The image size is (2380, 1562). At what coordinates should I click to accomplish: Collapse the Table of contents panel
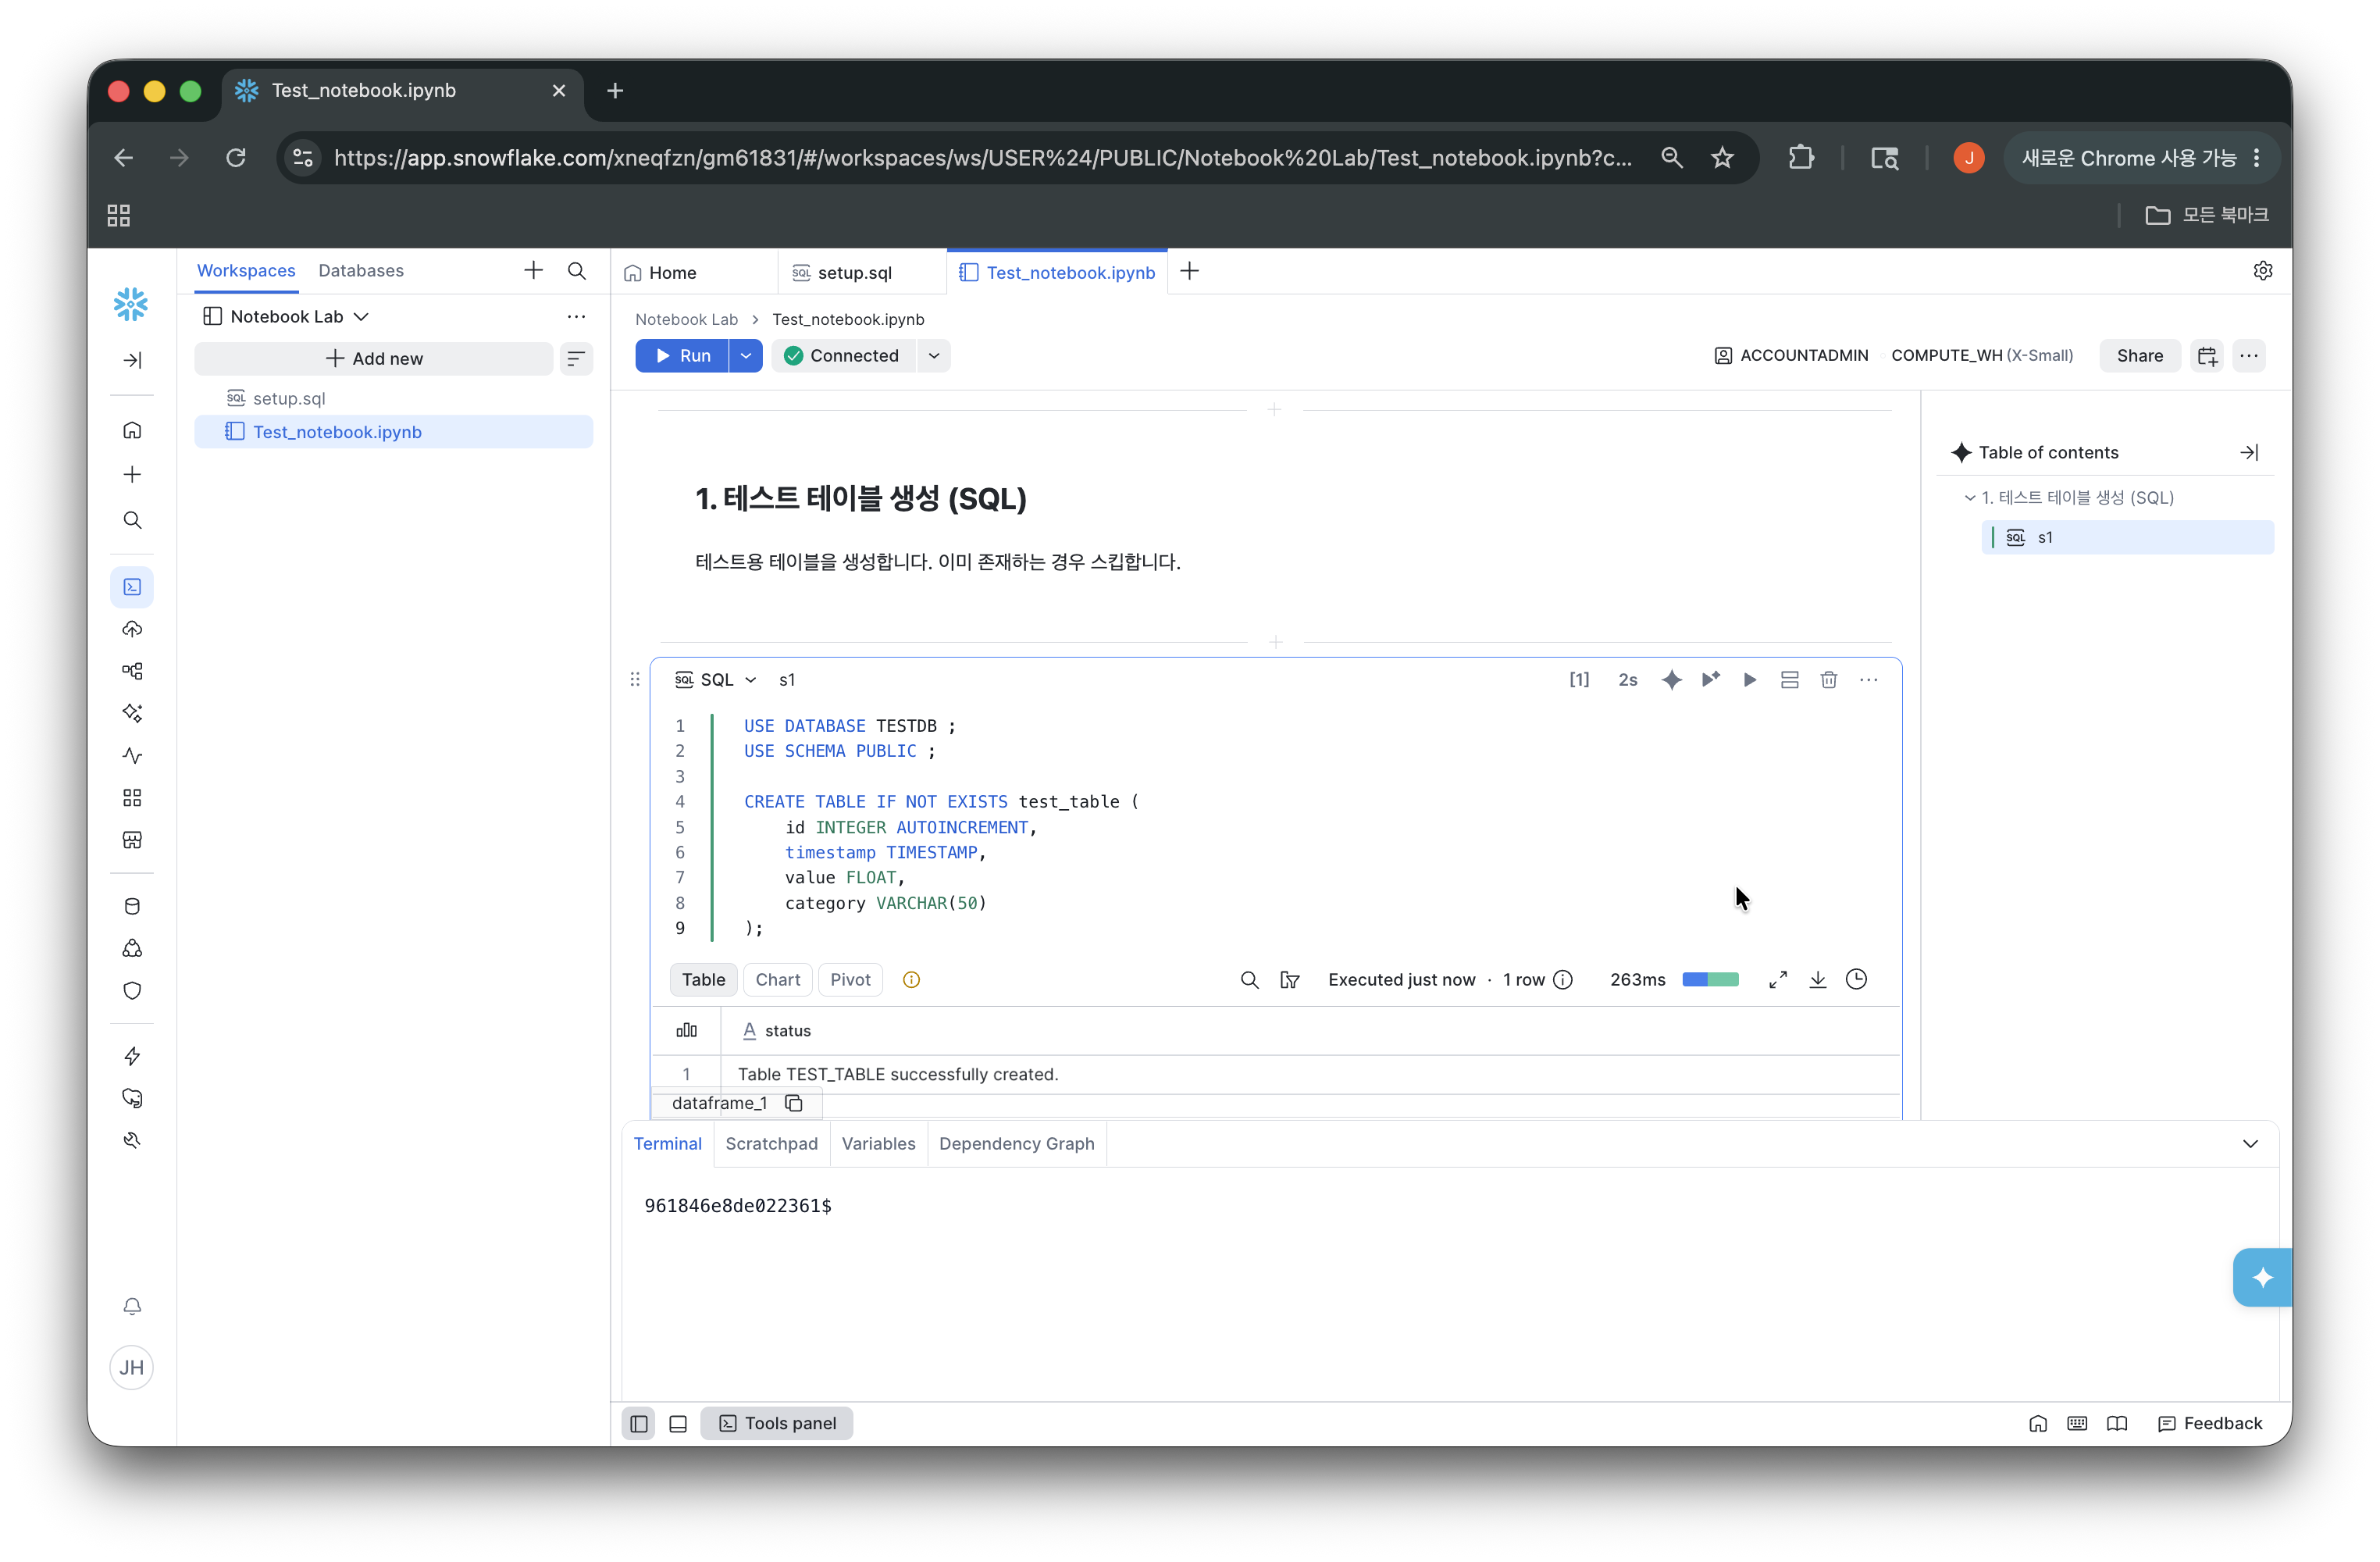click(x=2249, y=453)
